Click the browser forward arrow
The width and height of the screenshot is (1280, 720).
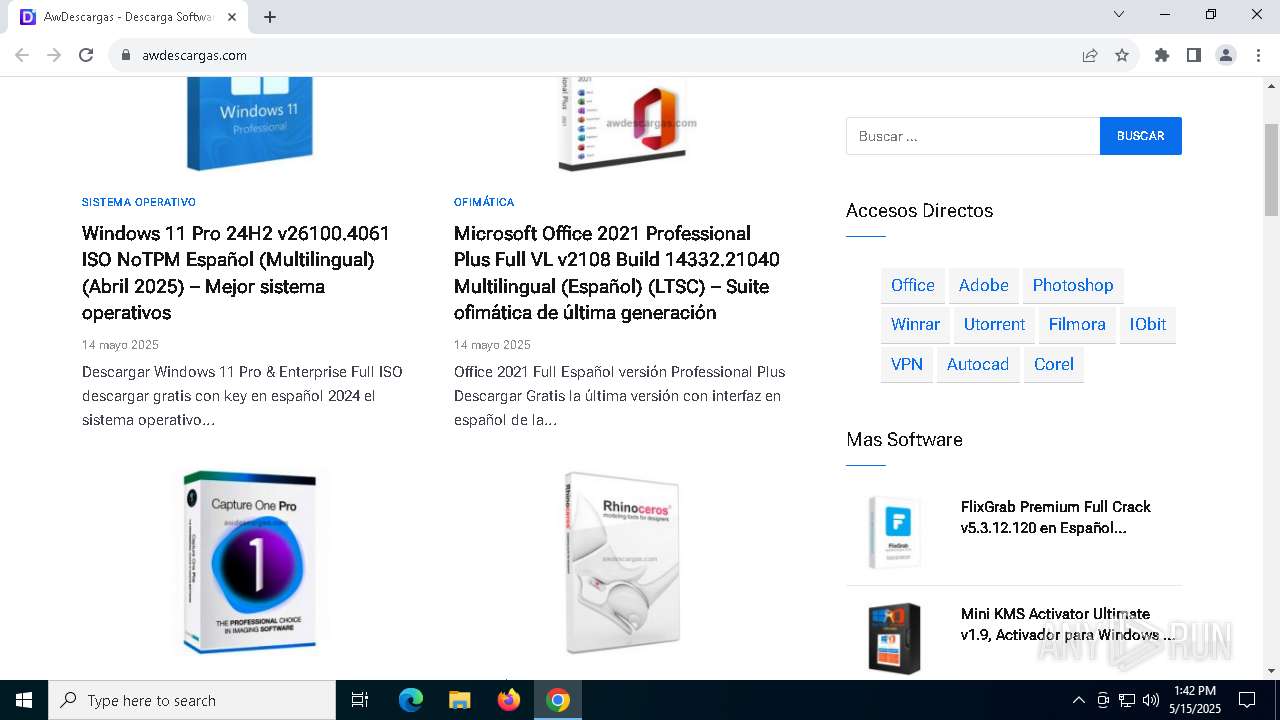(54, 55)
